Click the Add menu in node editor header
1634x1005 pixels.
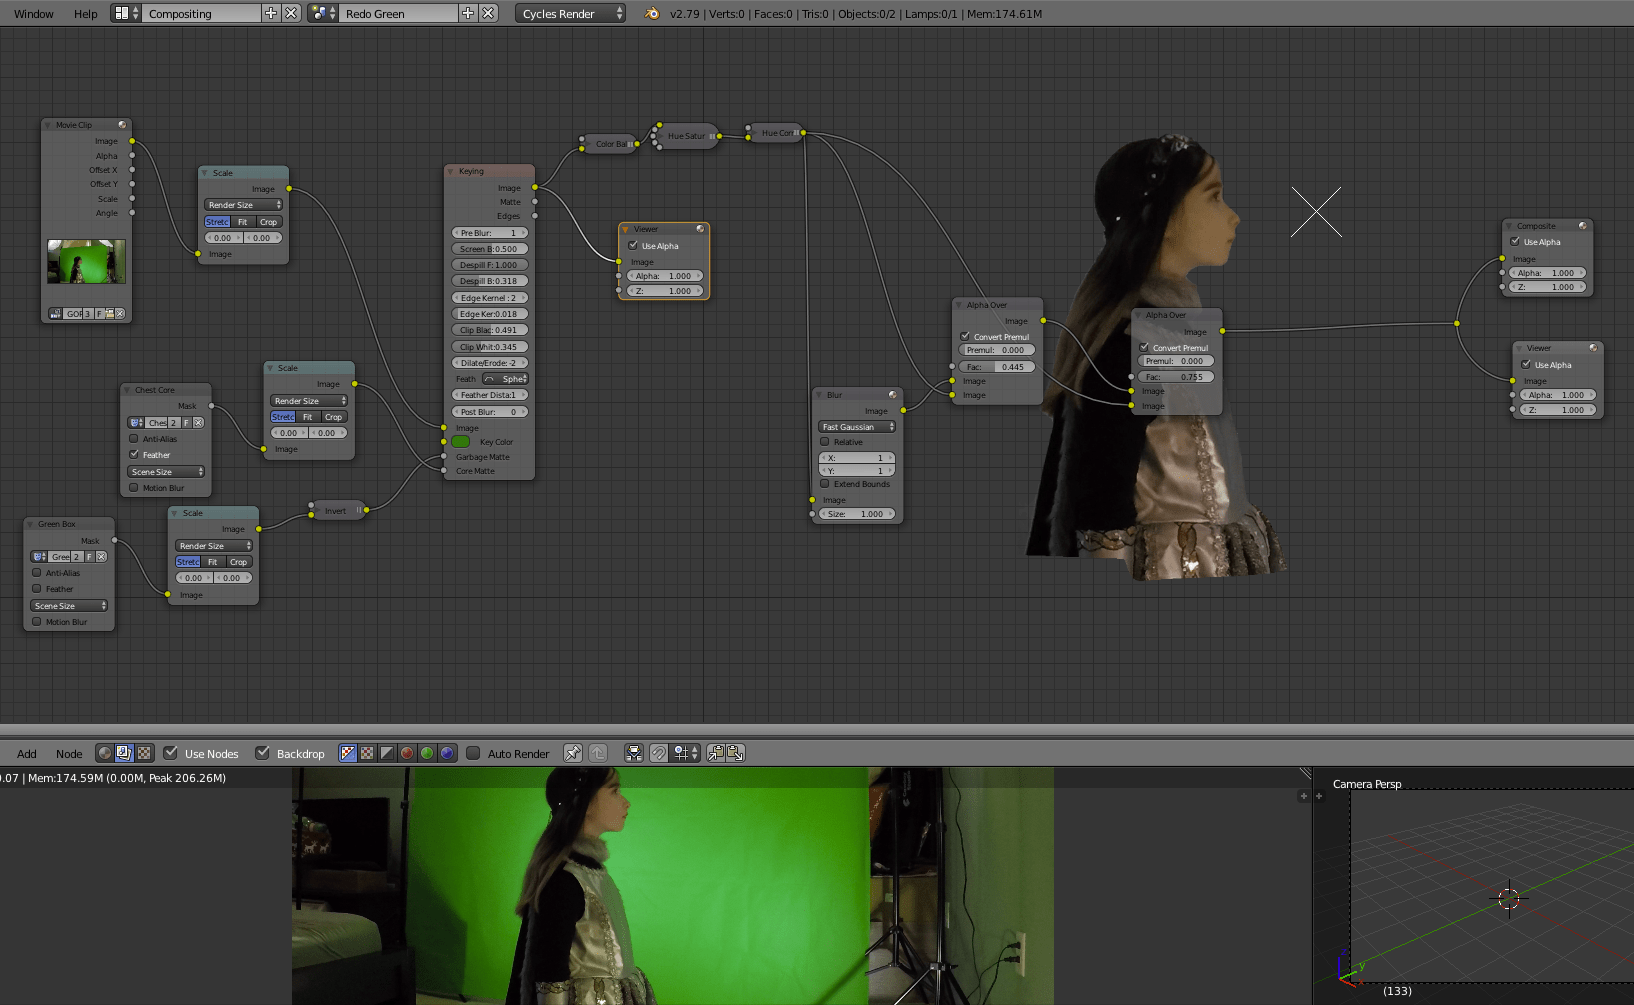[x=26, y=753]
